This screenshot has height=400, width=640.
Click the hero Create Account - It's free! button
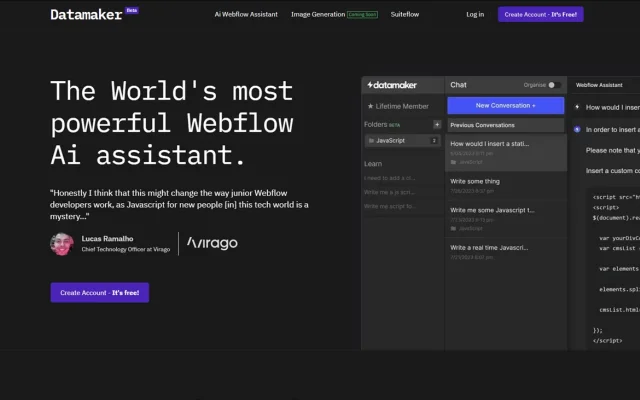click(100, 293)
